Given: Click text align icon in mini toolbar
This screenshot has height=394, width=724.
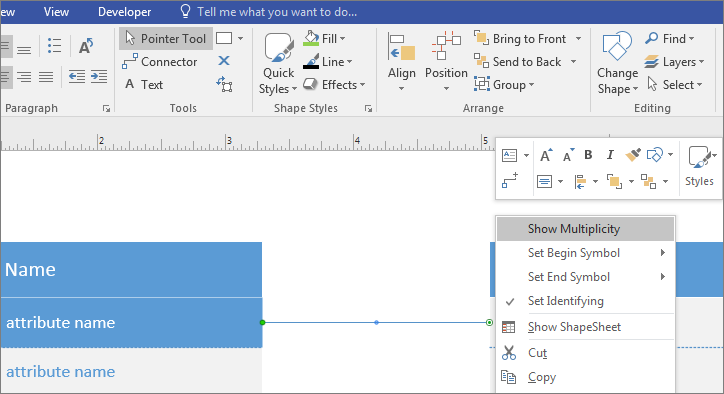Looking at the screenshot, I should (x=544, y=182).
